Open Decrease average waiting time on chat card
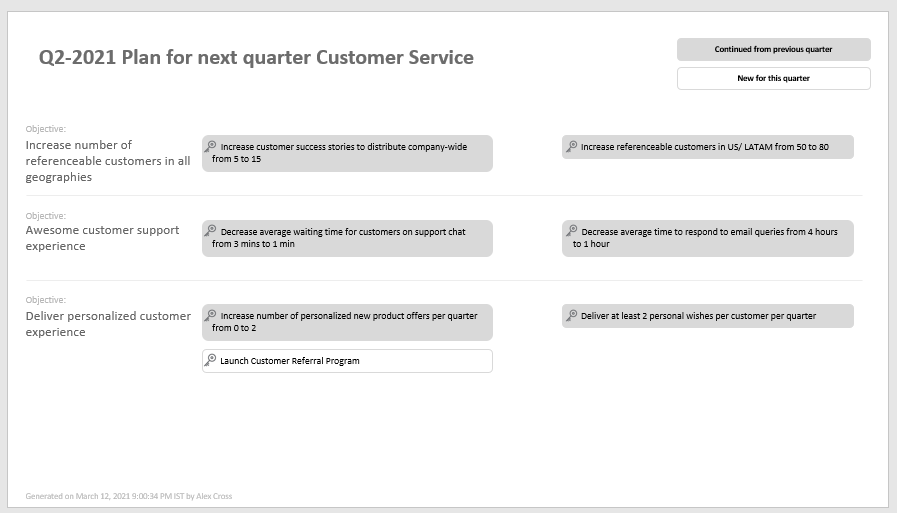Image resolution: width=897 pixels, height=513 pixels. click(x=347, y=238)
